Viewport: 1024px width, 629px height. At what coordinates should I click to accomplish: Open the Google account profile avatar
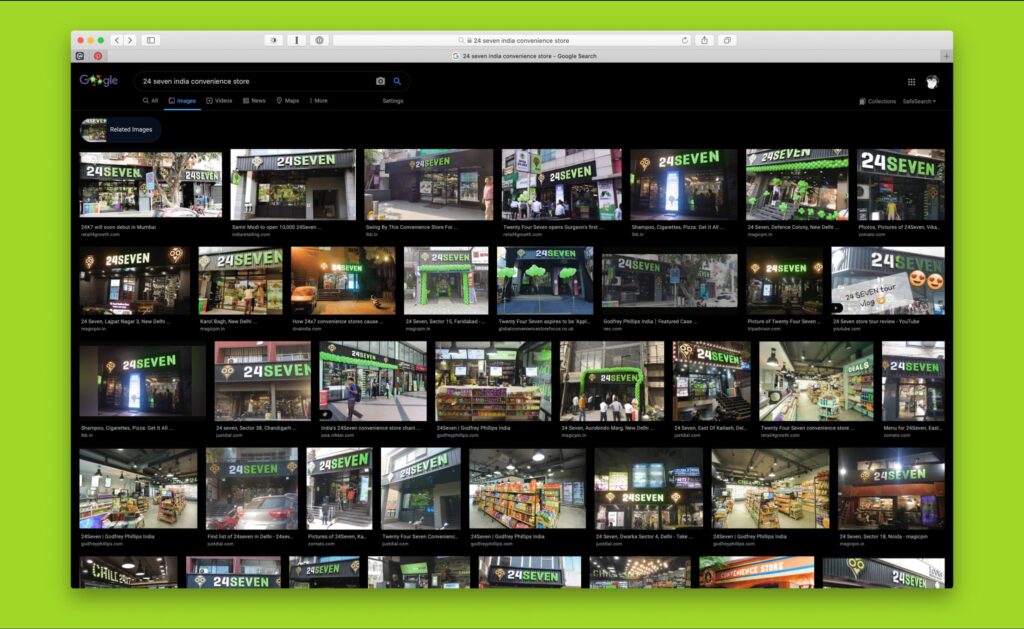pos(932,82)
